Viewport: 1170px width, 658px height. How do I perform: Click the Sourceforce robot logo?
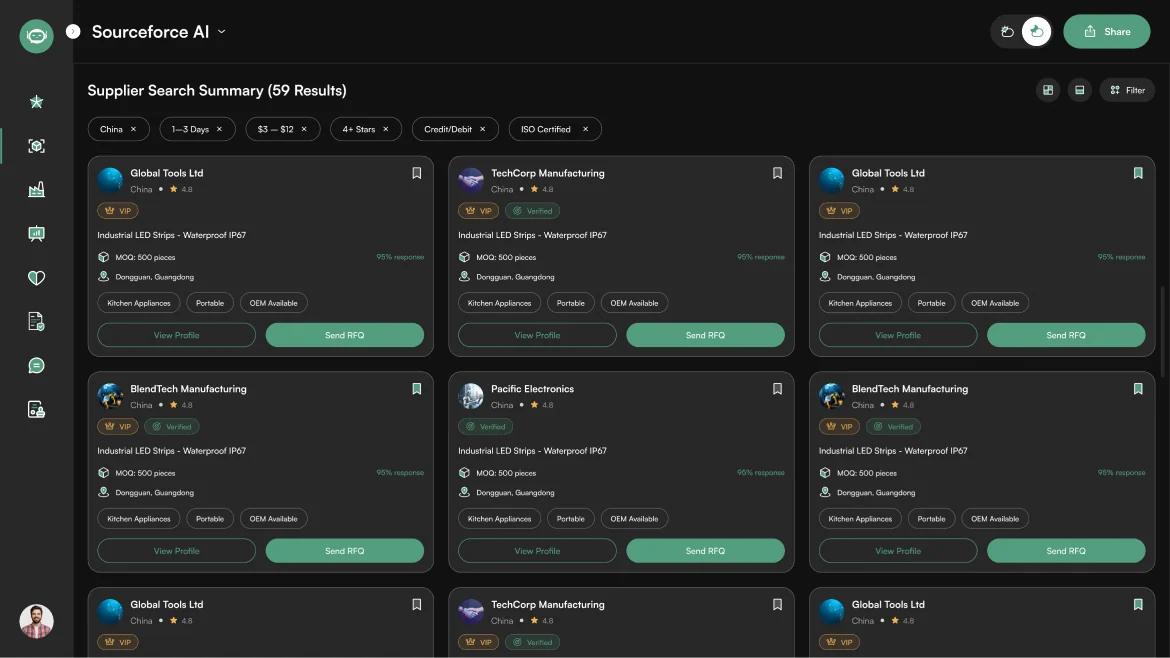(x=36, y=36)
